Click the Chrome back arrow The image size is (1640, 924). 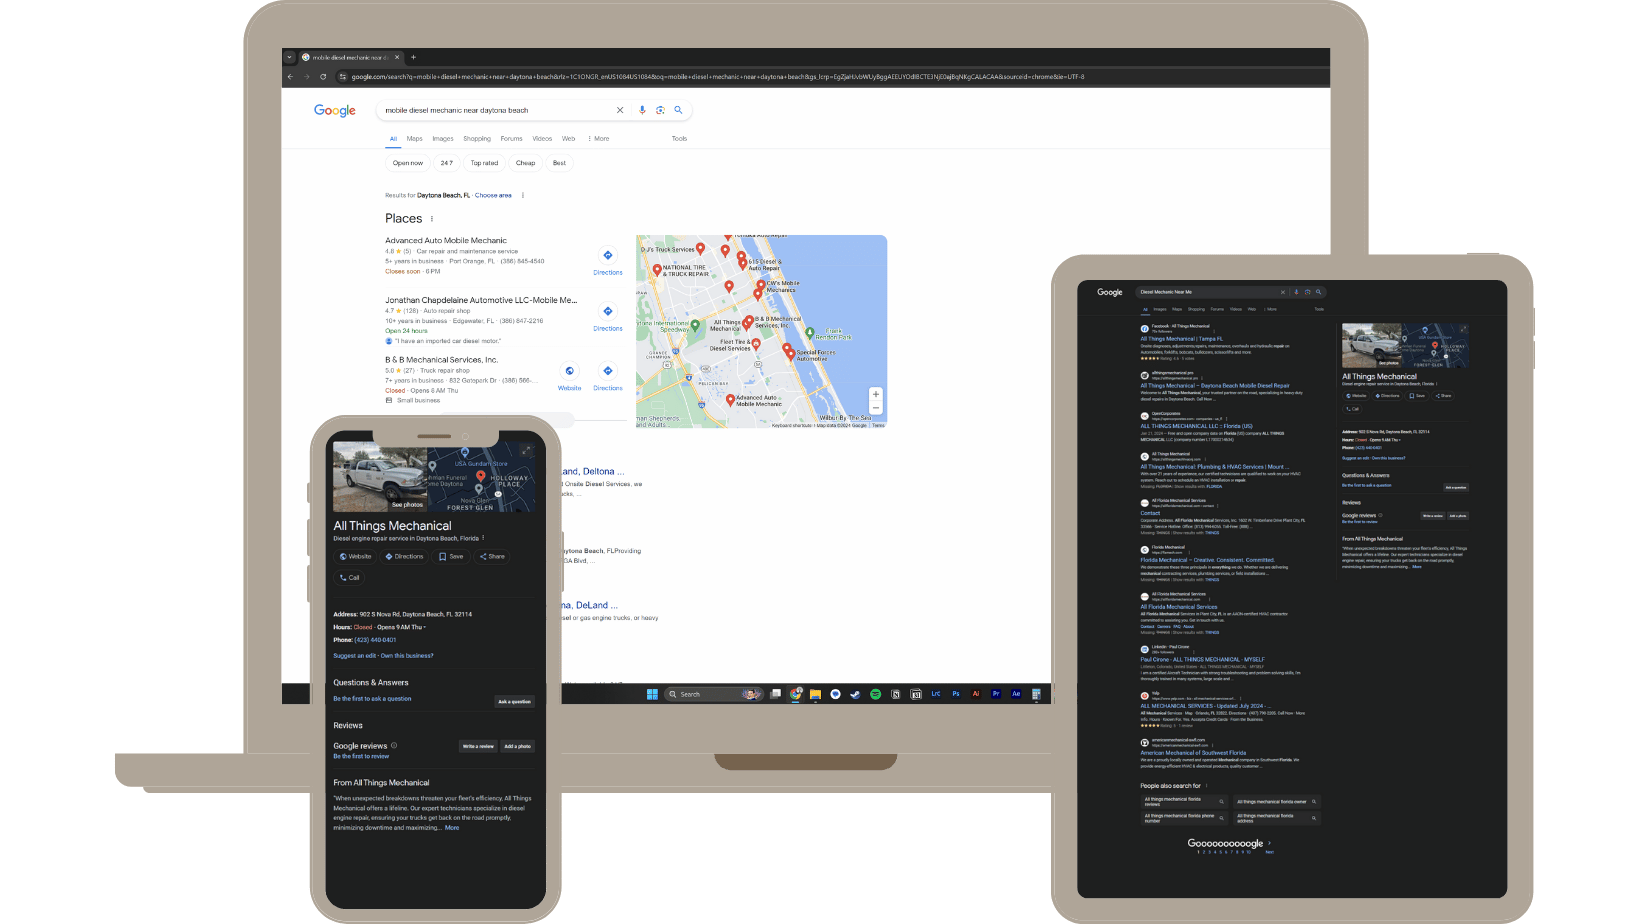tap(291, 76)
